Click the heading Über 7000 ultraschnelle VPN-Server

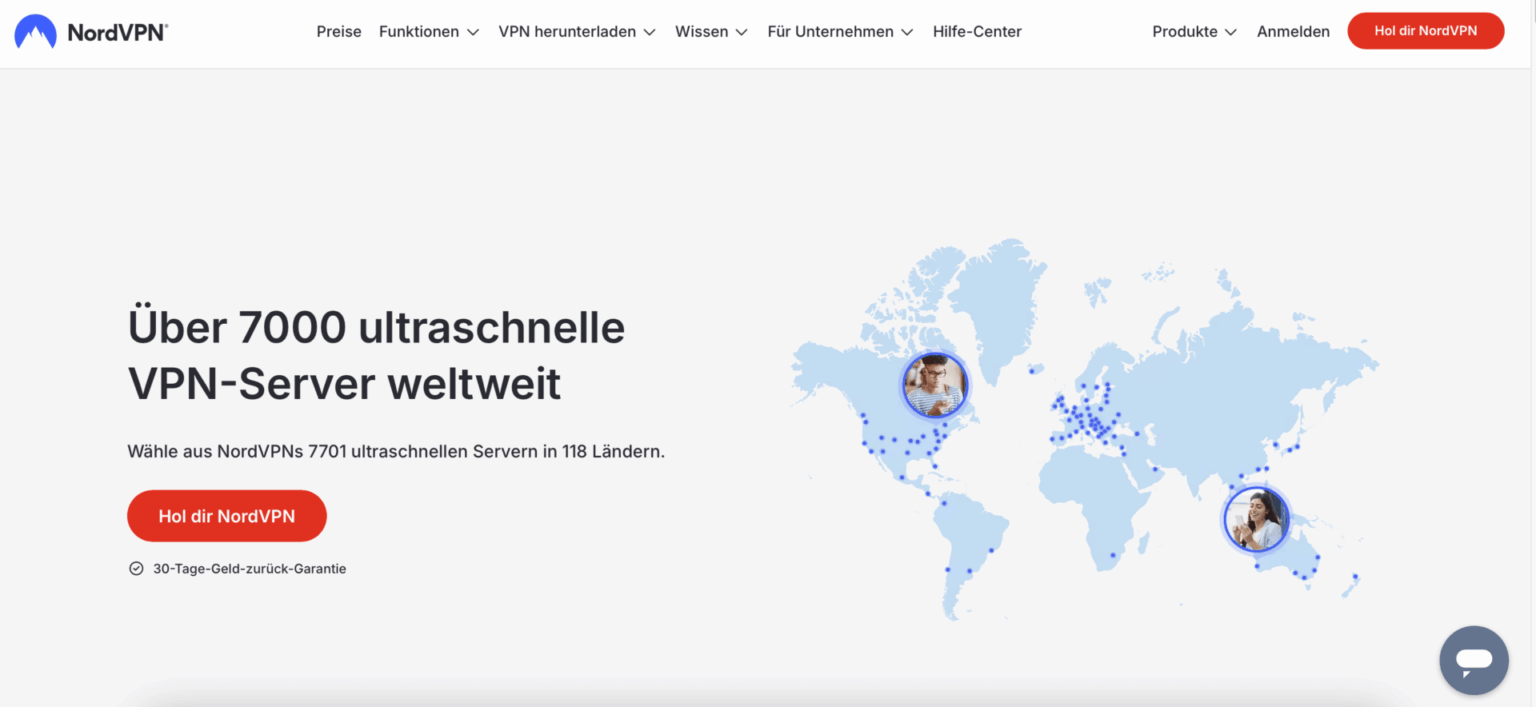click(x=377, y=356)
